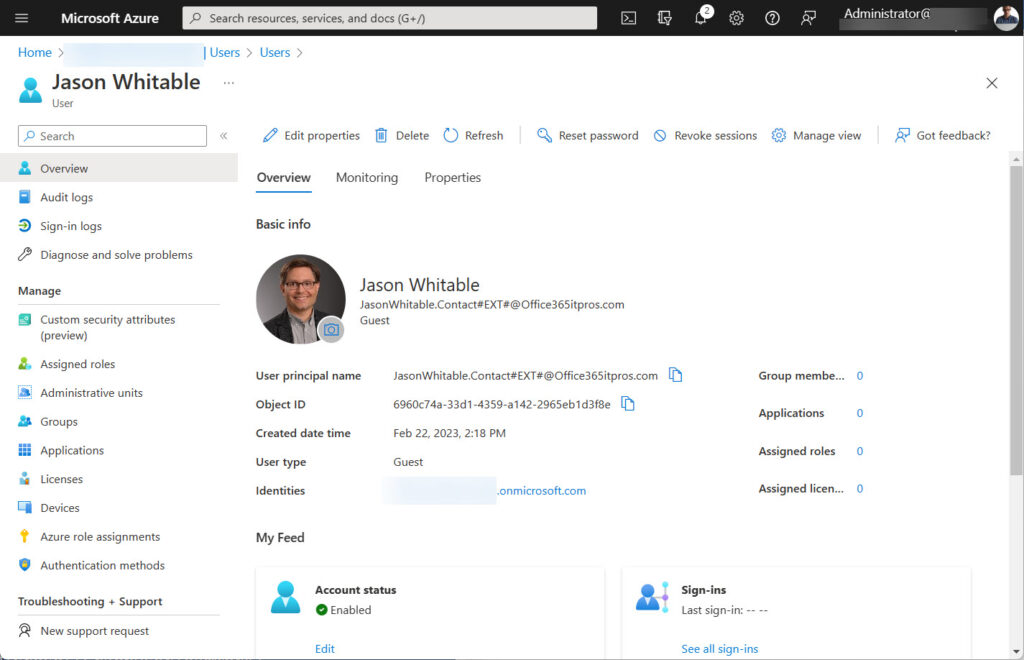Open the top bar feedback icon
The width and height of the screenshot is (1024, 660).
(x=808, y=18)
